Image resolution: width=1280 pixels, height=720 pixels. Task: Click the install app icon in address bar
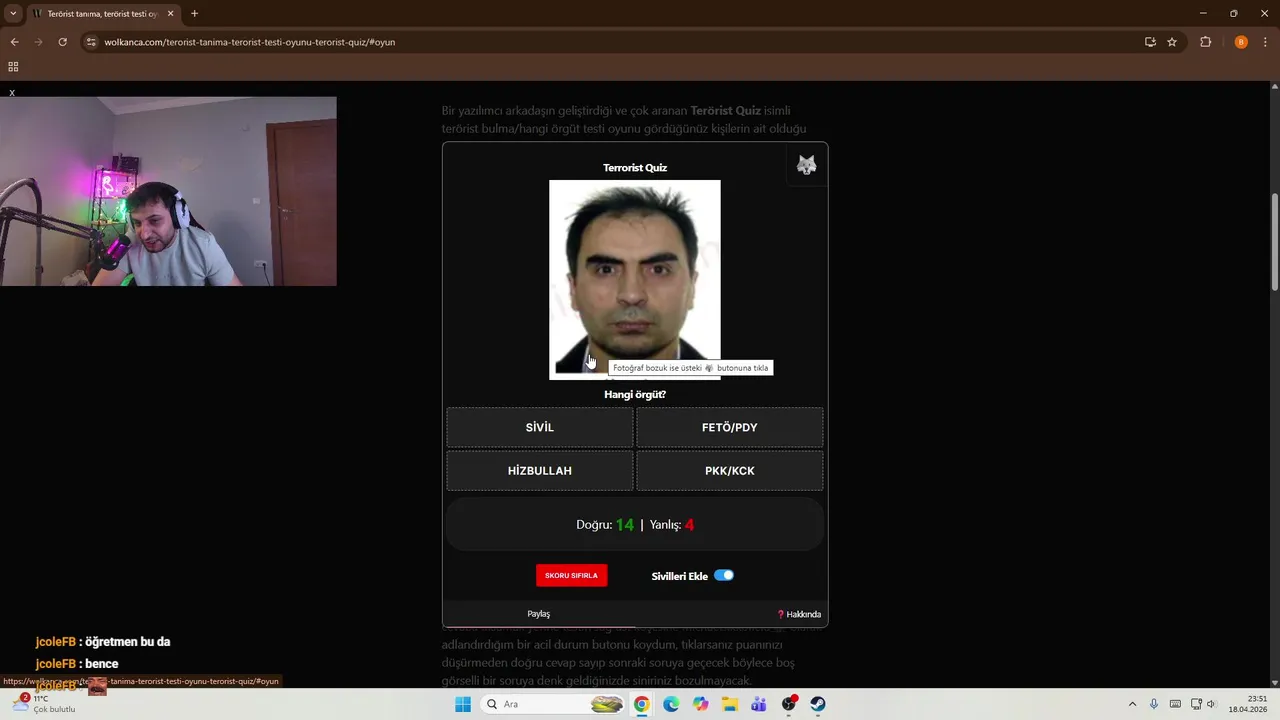pyautogui.click(x=1150, y=42)
